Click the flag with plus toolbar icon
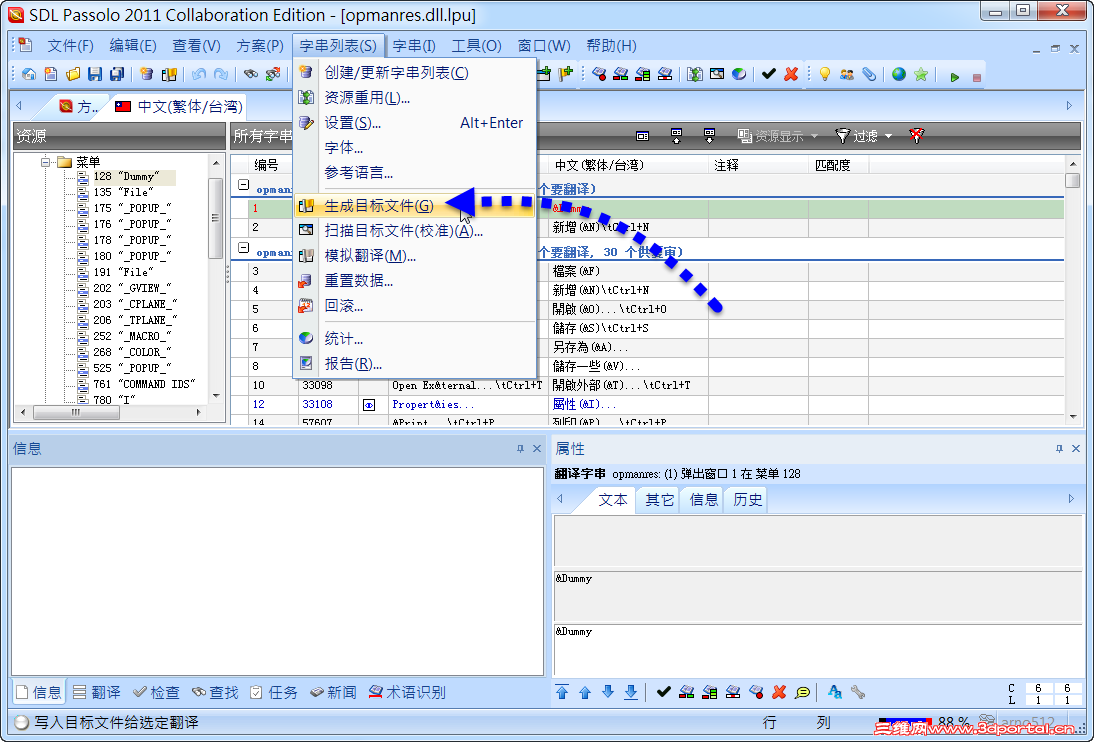 [566, 74]
